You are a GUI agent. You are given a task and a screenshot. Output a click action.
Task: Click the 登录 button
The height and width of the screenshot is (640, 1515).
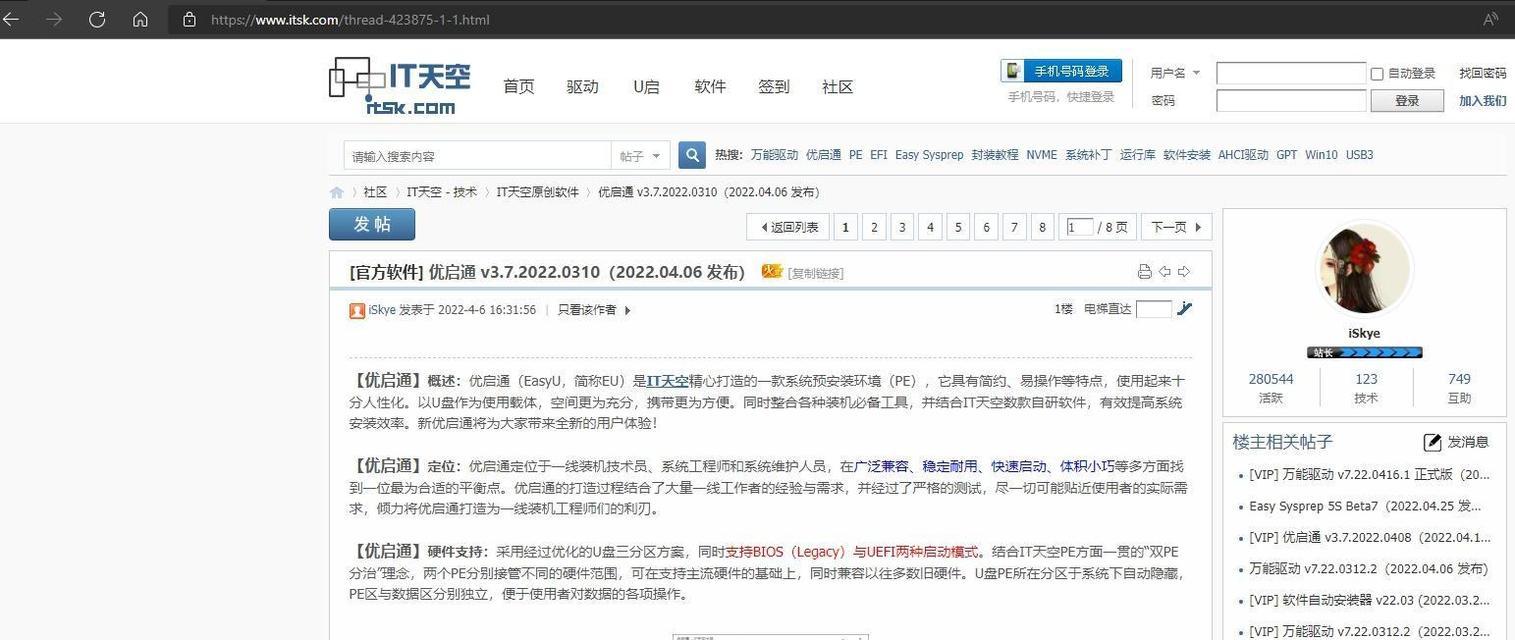click(1407, 101)
